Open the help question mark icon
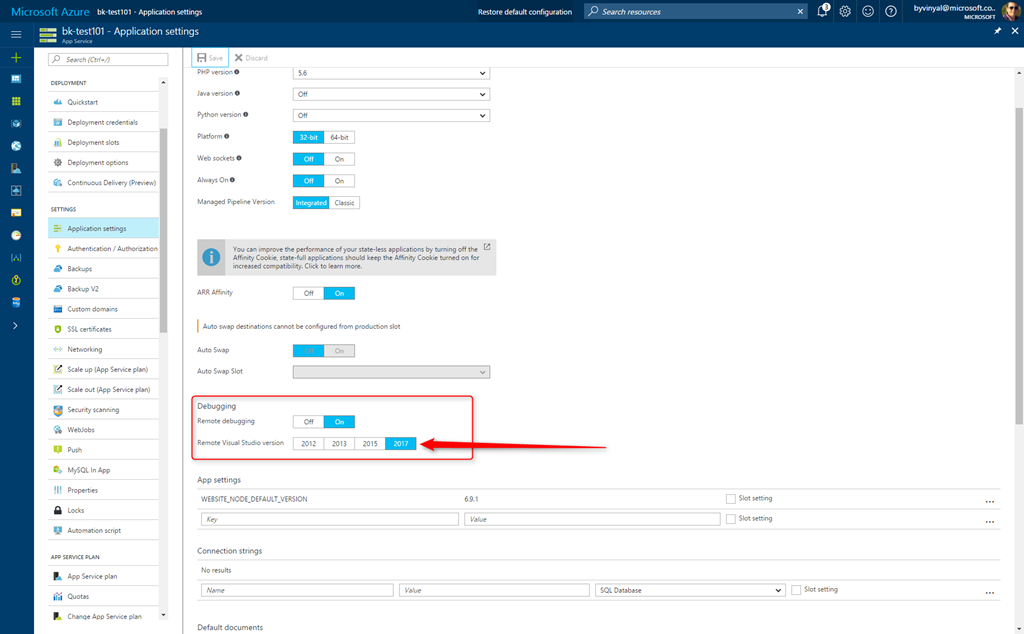The height and width of the screenshot is (634, 1024). [x=891, y=11]
